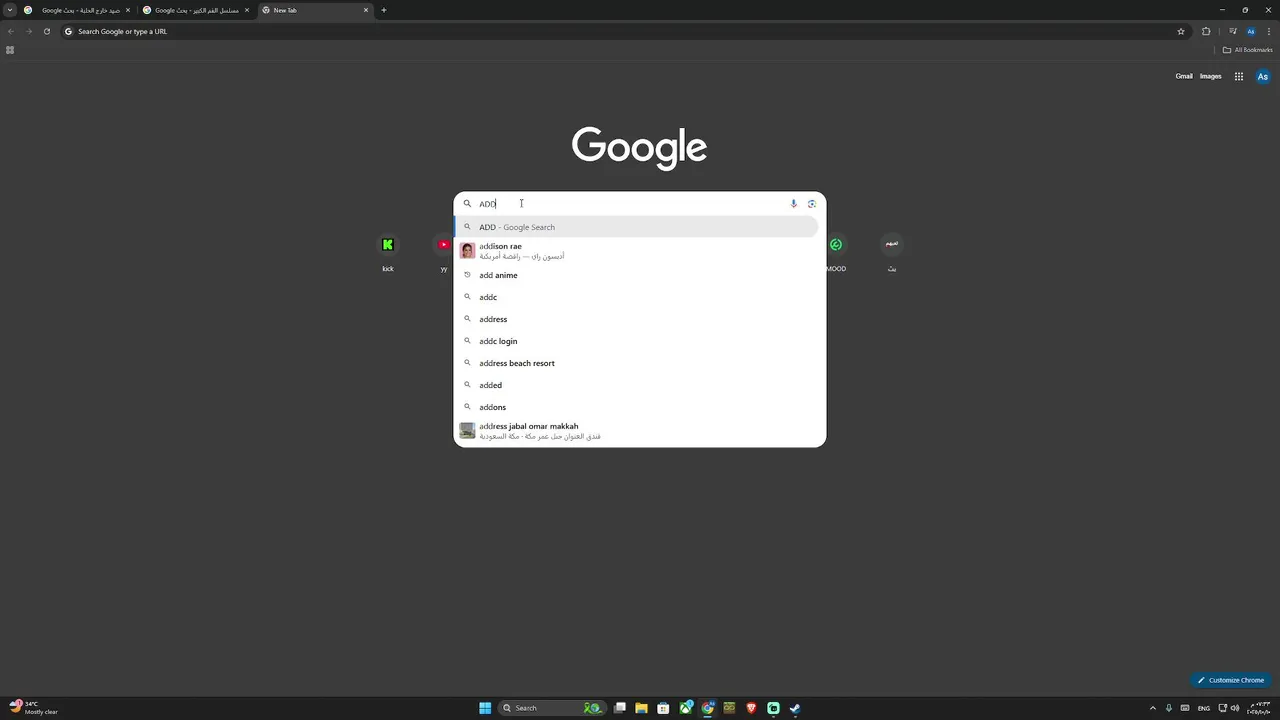Switch to the second Google search tab

196,10
